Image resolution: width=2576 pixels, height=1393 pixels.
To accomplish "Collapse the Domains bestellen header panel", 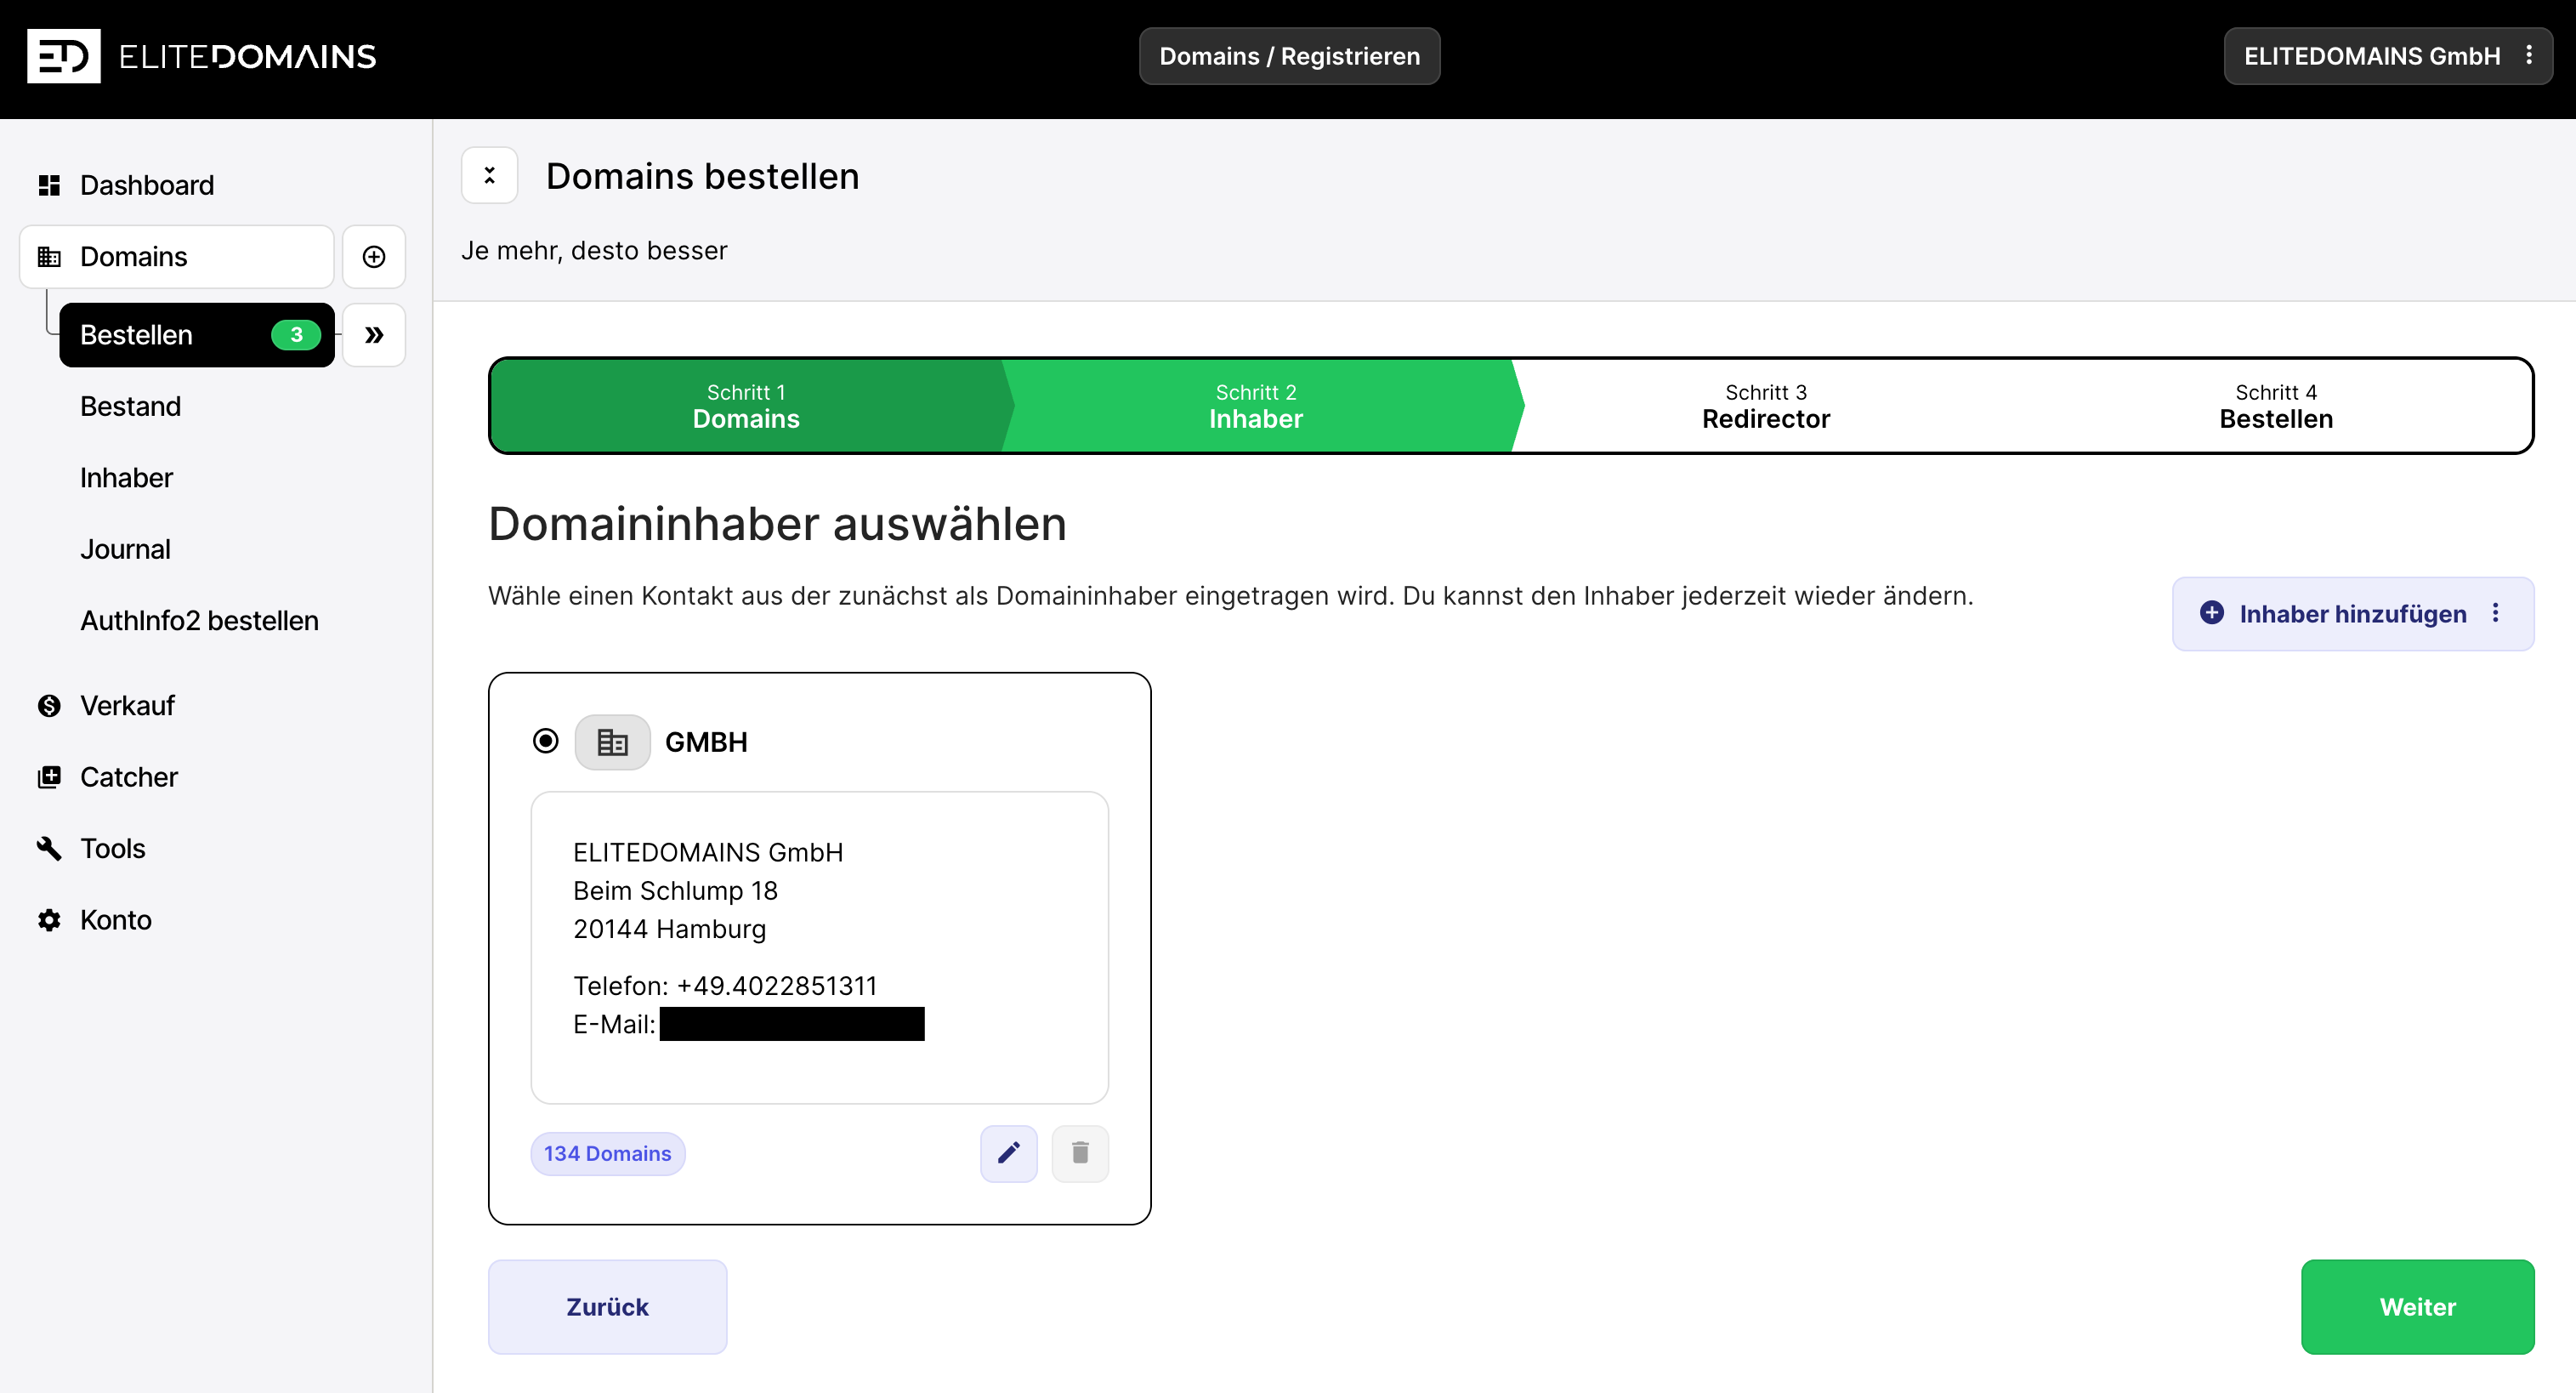I will pyautogui.click(x=490, y=176).
